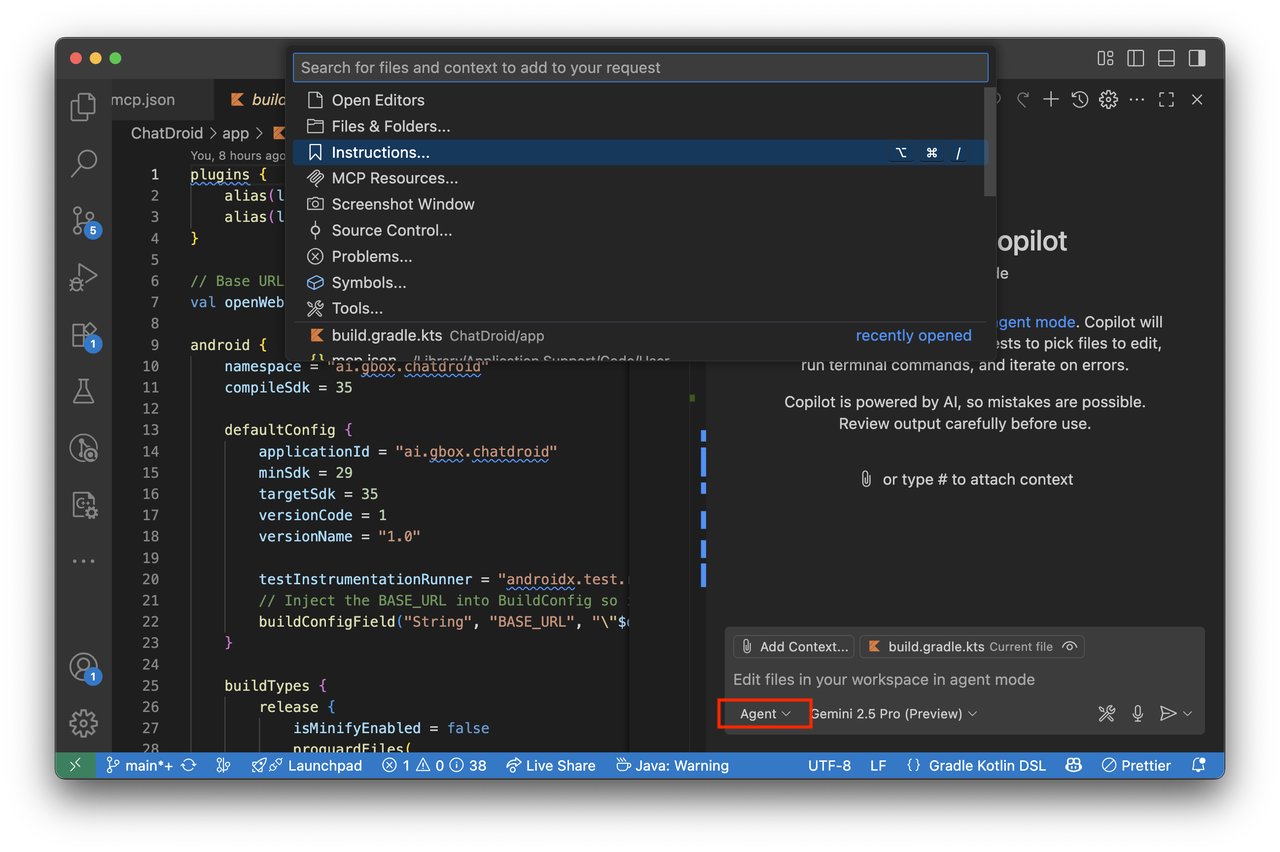Screen dimensions: 1280x852
Task: Toggle current file context eye icon
Action: coord(1069,646)
